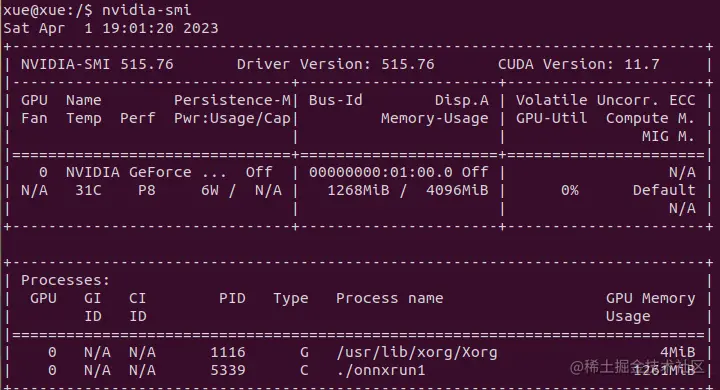Select the NVIDIA-SMI 515.76 version text
The image size is (720, 390).
[x=97, y=64]
